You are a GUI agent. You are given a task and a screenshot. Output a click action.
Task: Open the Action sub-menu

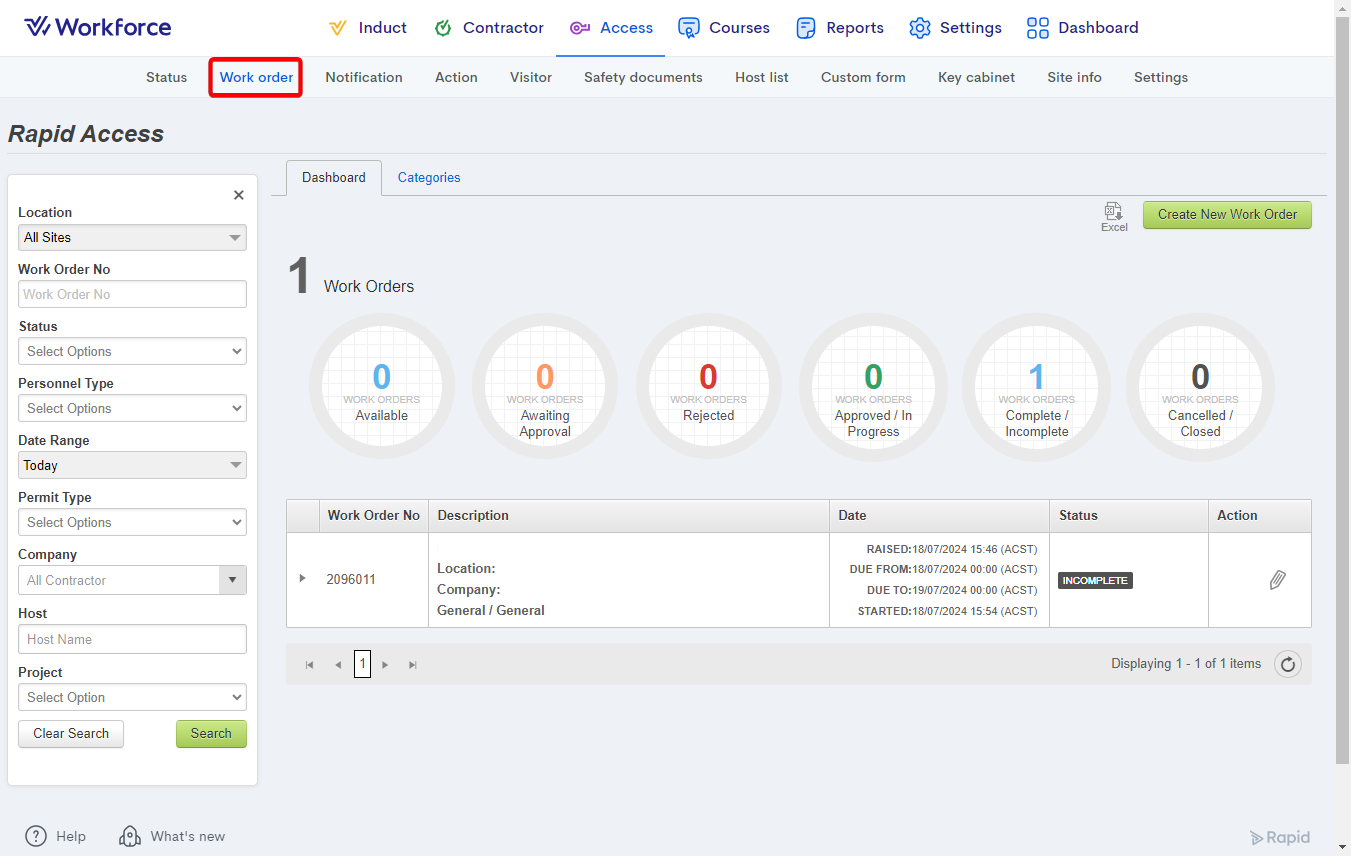pyautogui.click(x=456, y=77)
